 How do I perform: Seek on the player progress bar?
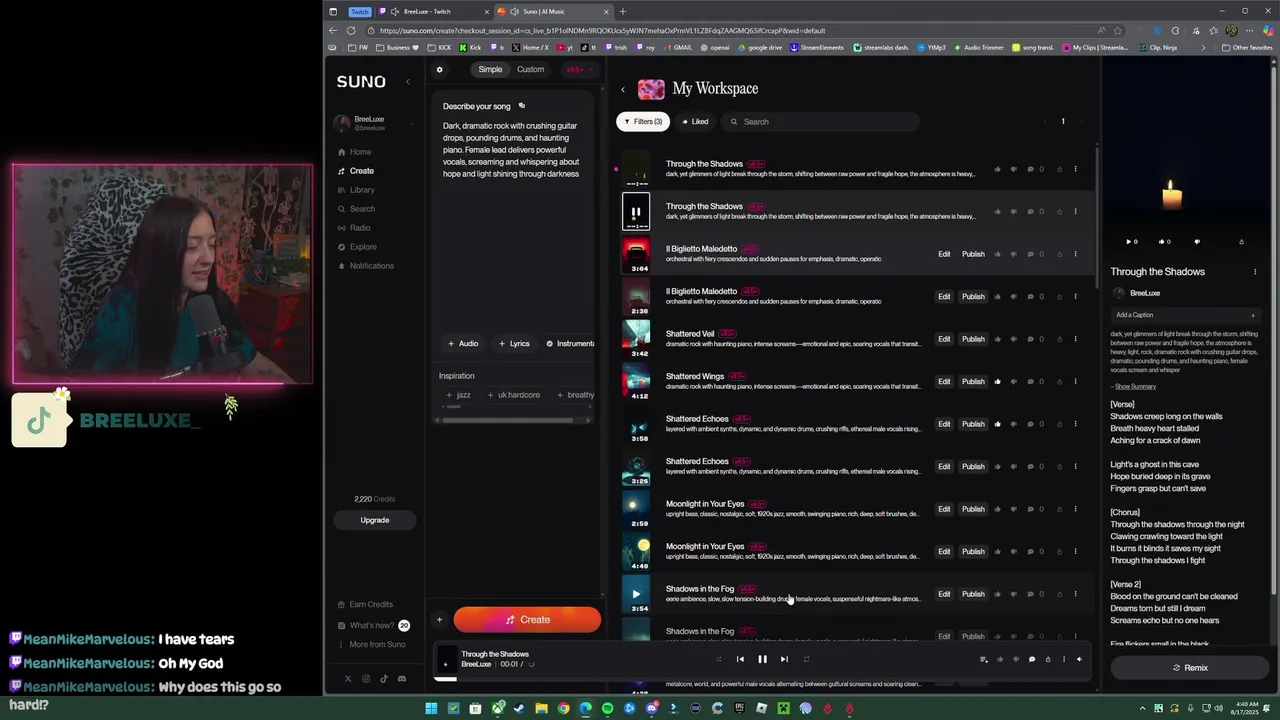tap(763, 679)
